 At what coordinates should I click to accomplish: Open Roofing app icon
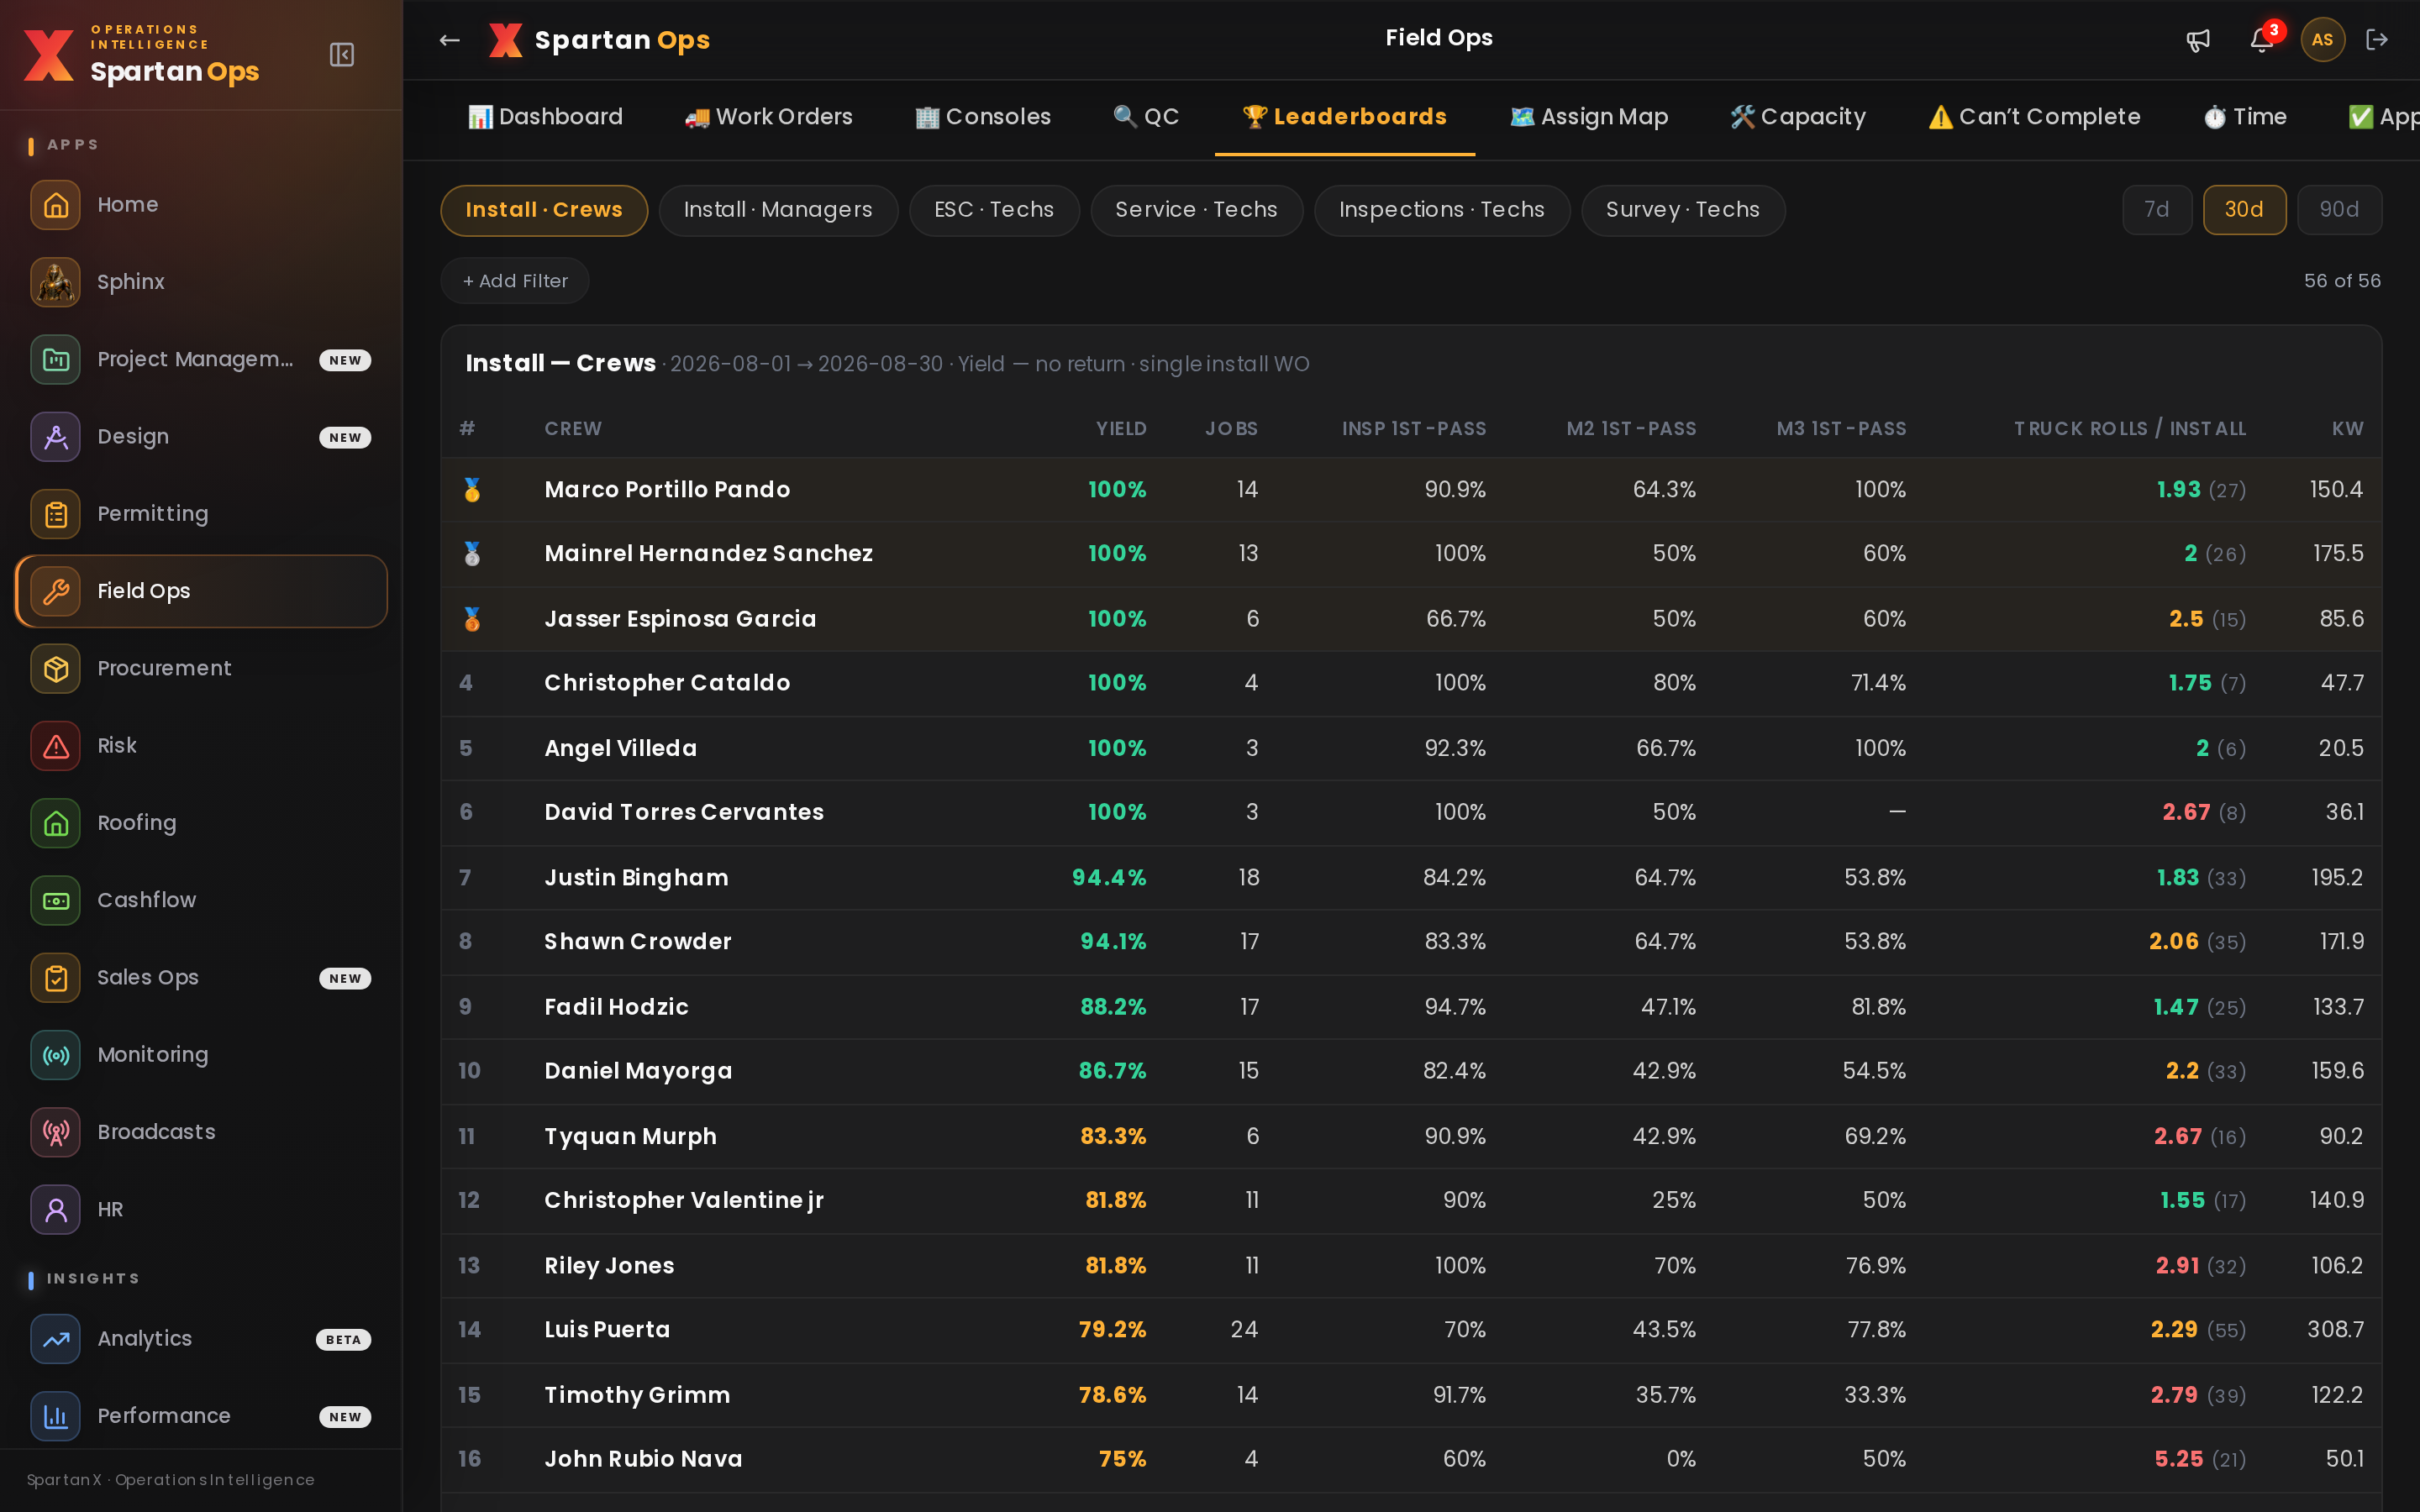pos(56,823)
